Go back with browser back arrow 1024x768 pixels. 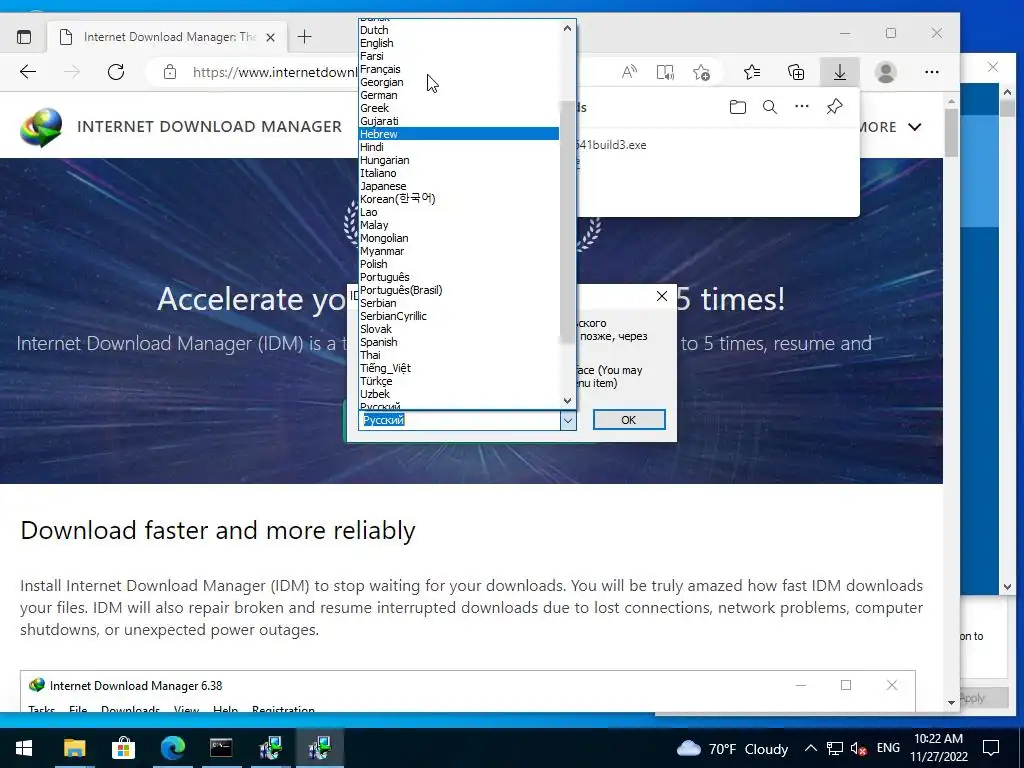tap(28, 72)
